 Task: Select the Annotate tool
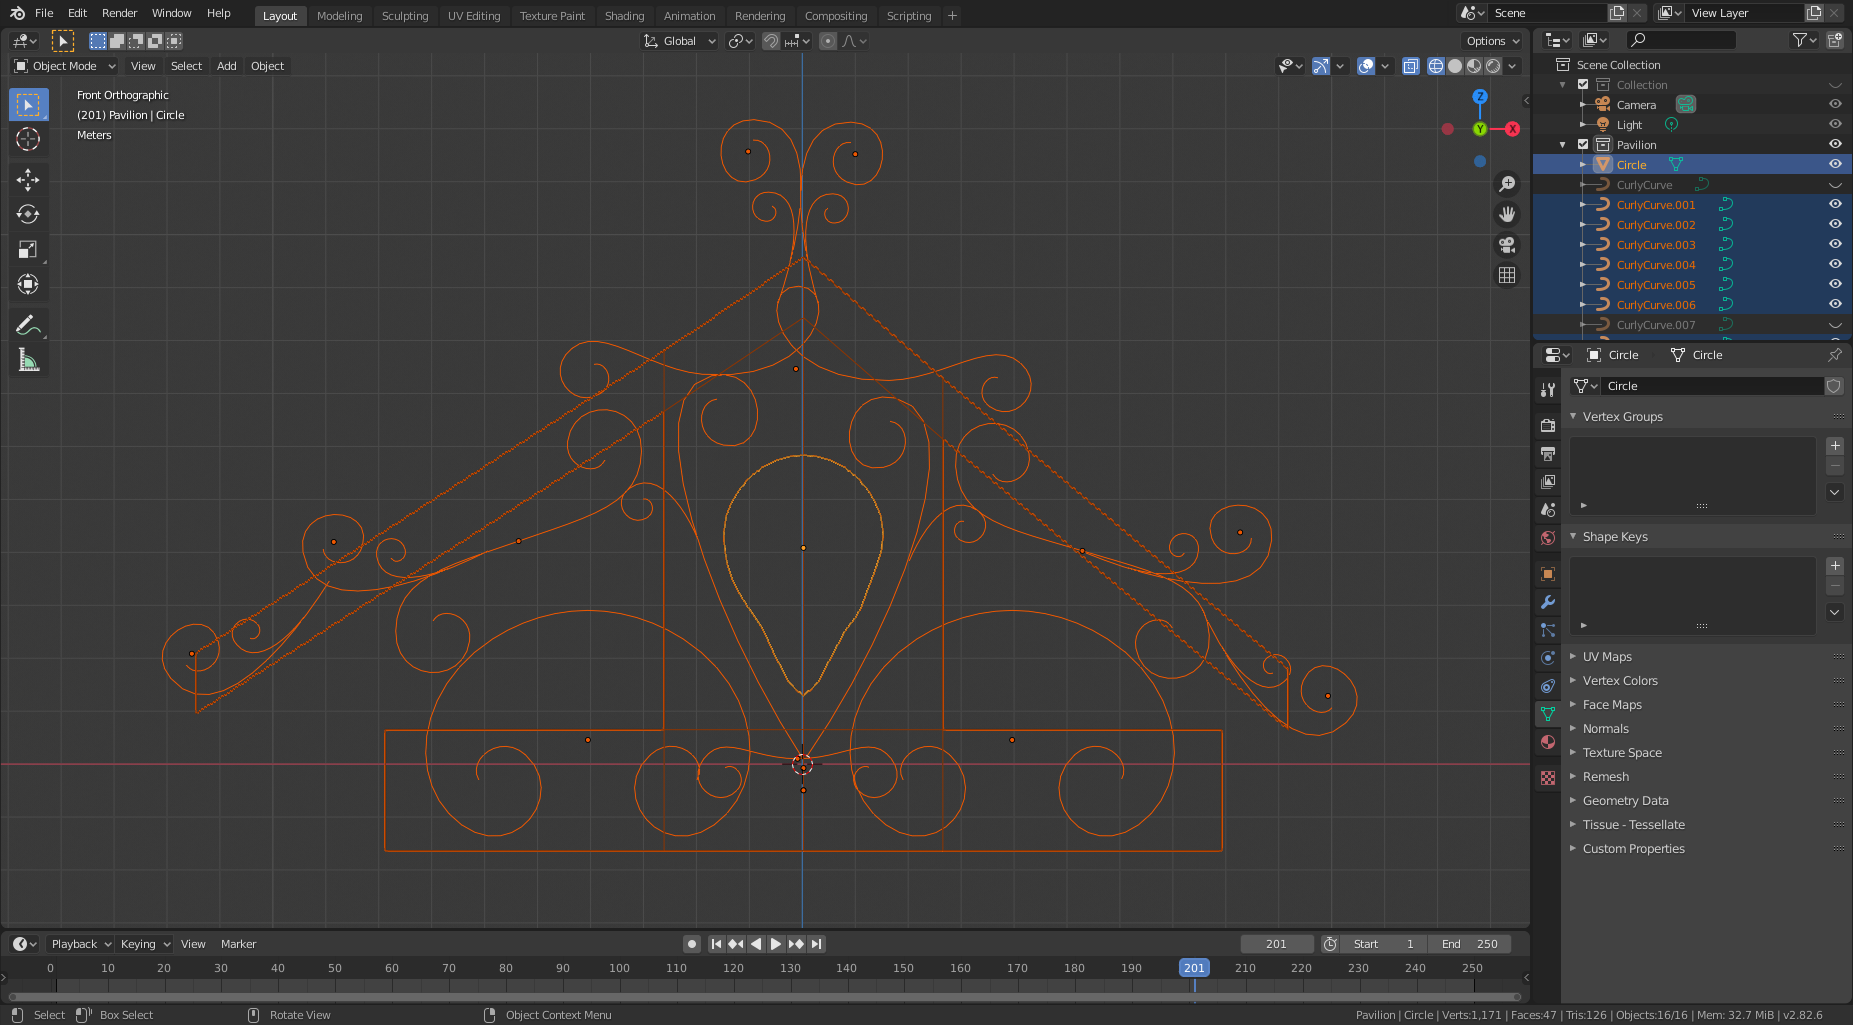pos(28,325)
